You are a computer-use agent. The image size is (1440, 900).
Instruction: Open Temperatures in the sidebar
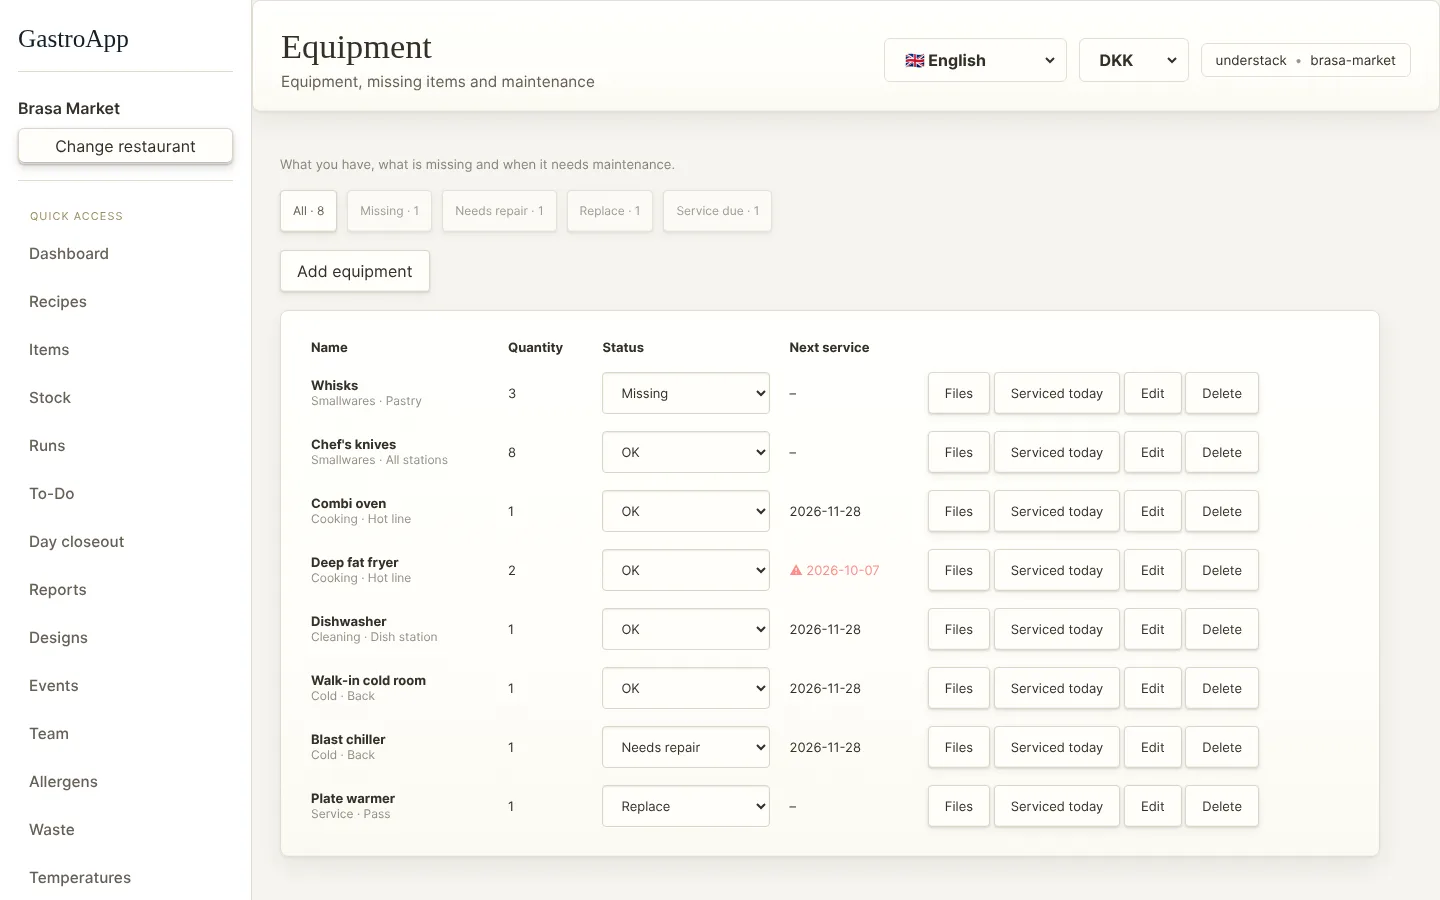[80, 878]
